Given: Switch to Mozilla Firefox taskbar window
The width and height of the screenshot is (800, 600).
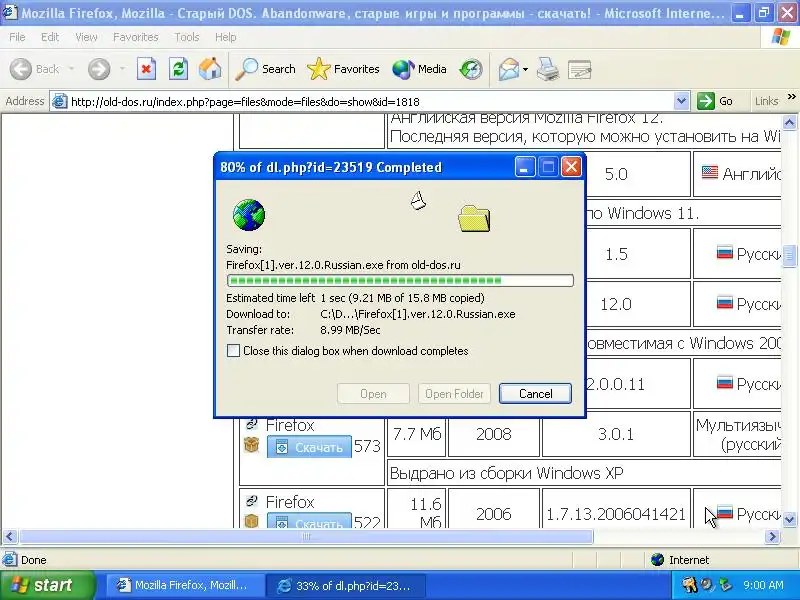Looking at the screenshot, I should 184,585.
